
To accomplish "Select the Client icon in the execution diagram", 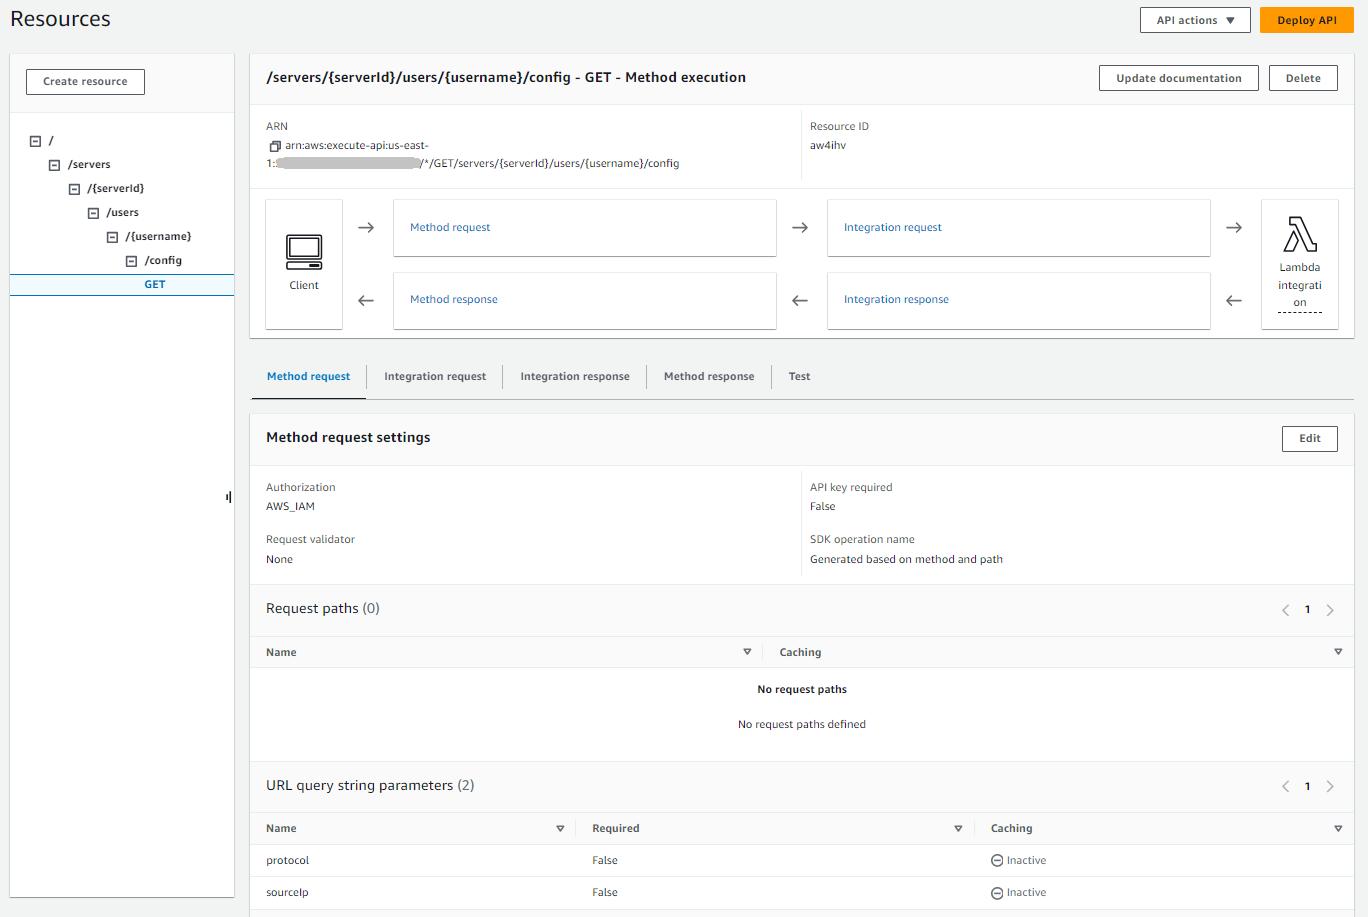I will pos(304,253).
